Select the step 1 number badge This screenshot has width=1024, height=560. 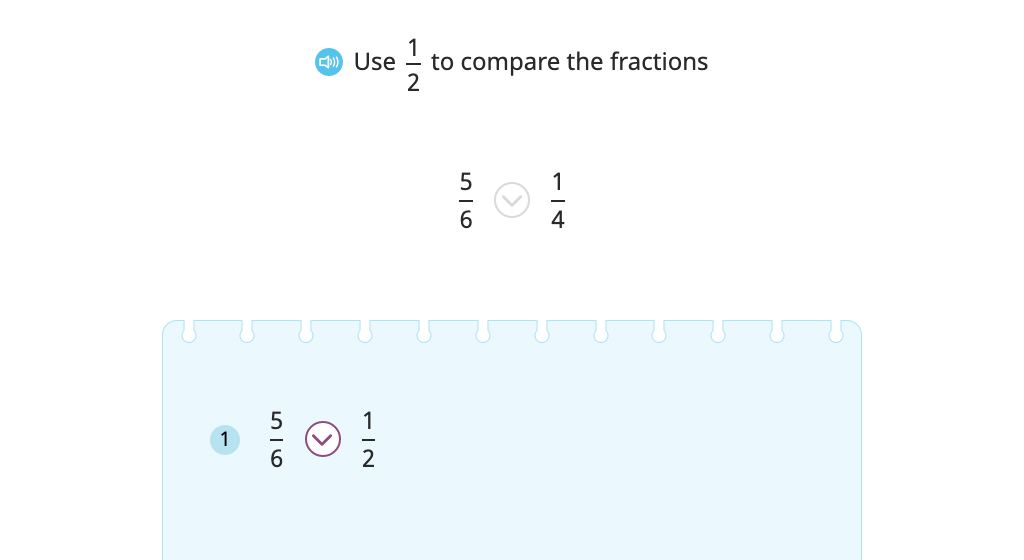point(225,439)
